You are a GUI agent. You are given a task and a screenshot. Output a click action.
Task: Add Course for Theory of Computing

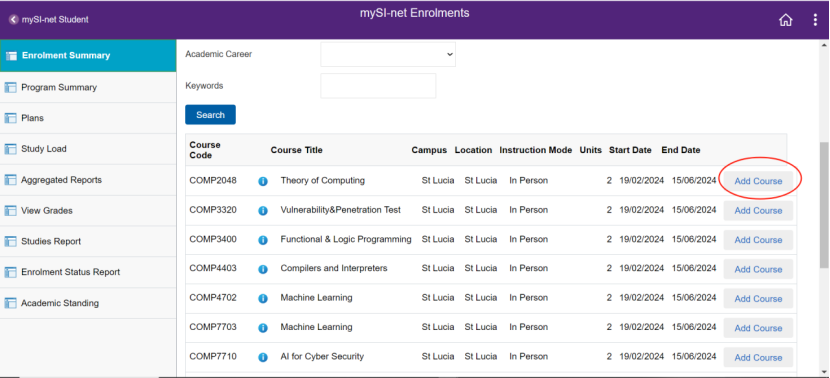click(758, 181)
